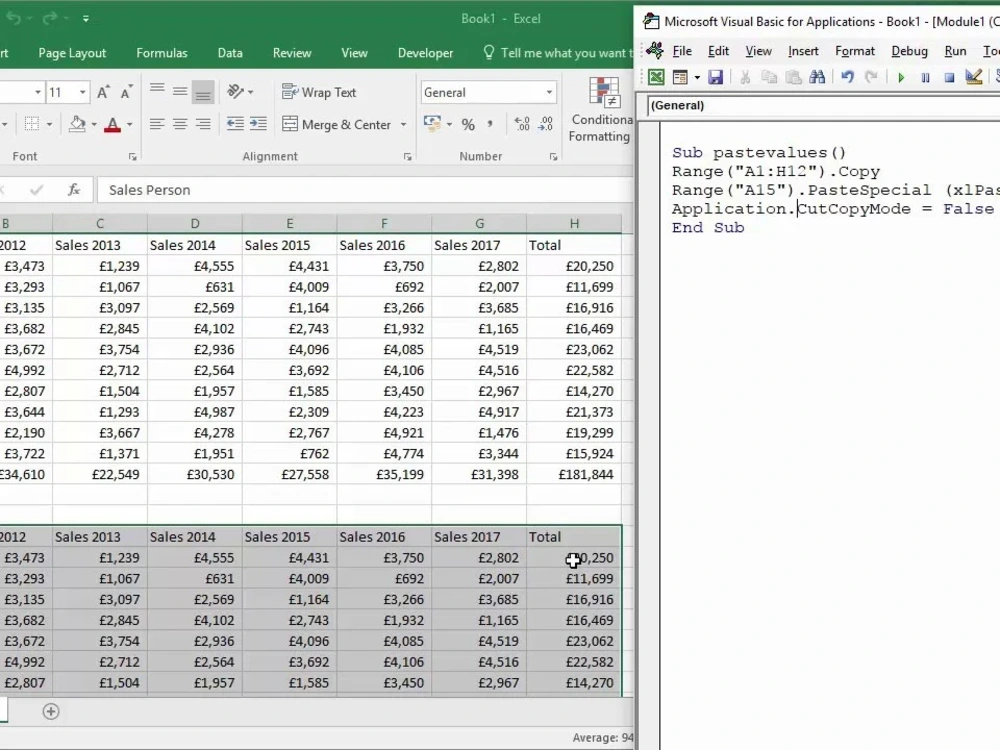Click View Microsoft Excel icon in VBA toolbar
Viewport: 1000px width, 750px height.
point(656,78)
